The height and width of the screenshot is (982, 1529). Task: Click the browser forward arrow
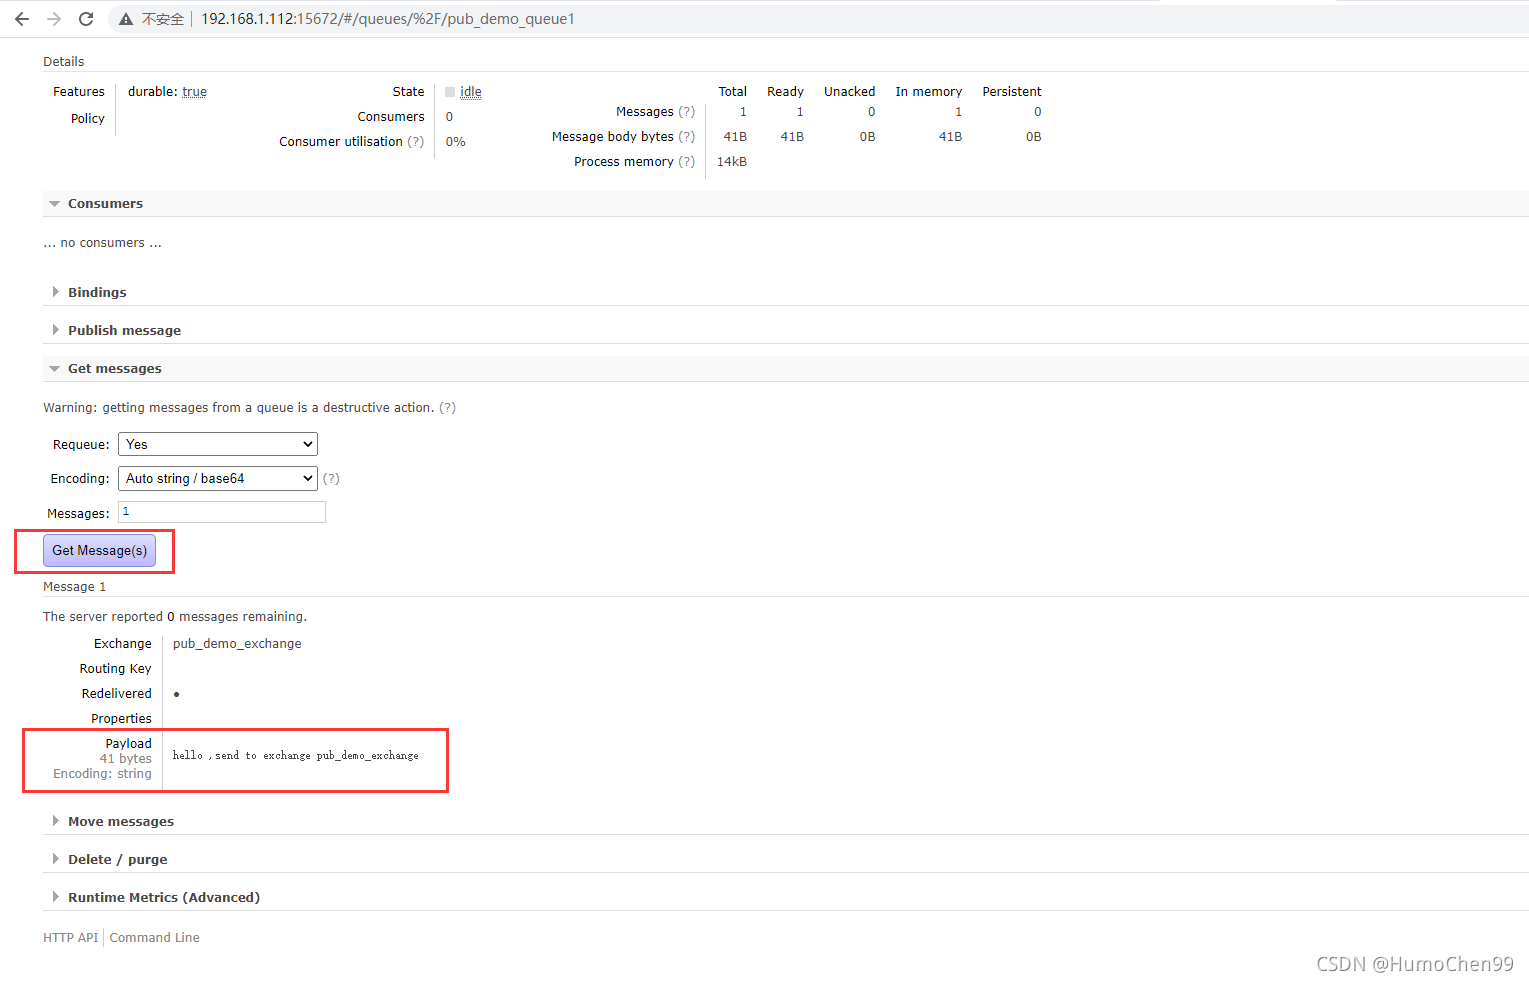pos(54,19)
